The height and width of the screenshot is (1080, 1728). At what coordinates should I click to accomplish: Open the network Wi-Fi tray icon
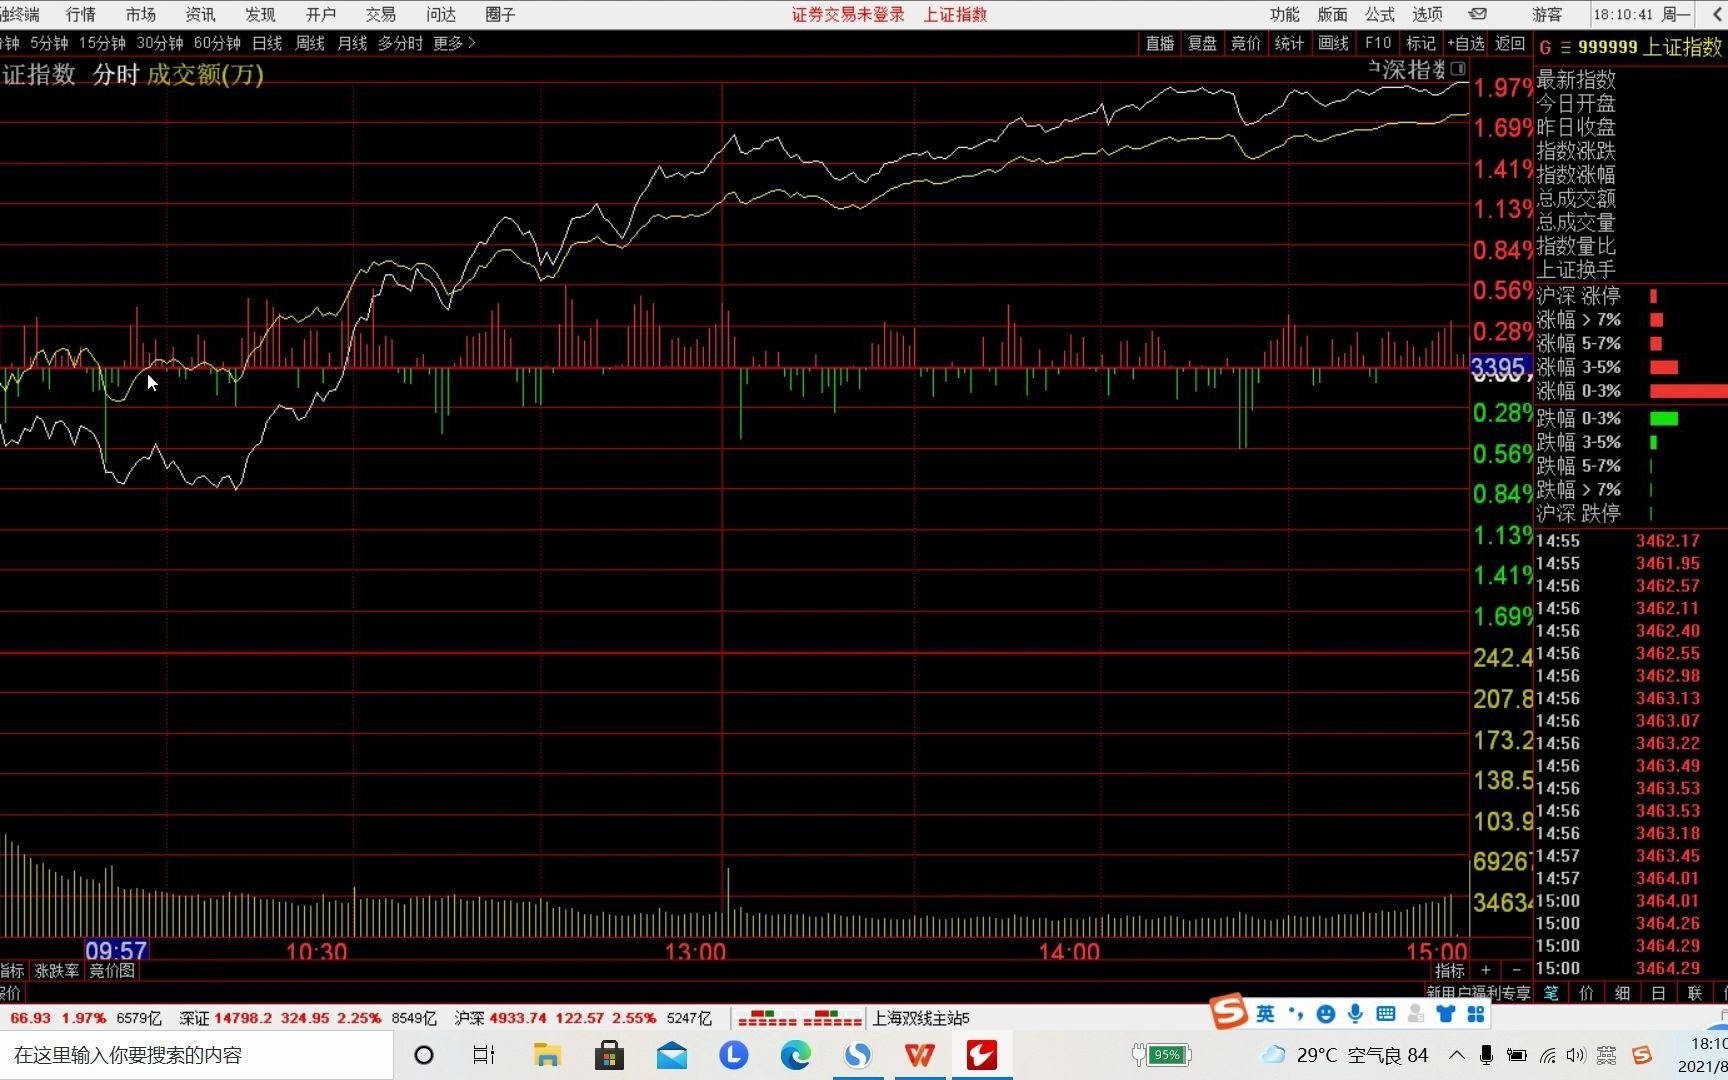1547,1055
